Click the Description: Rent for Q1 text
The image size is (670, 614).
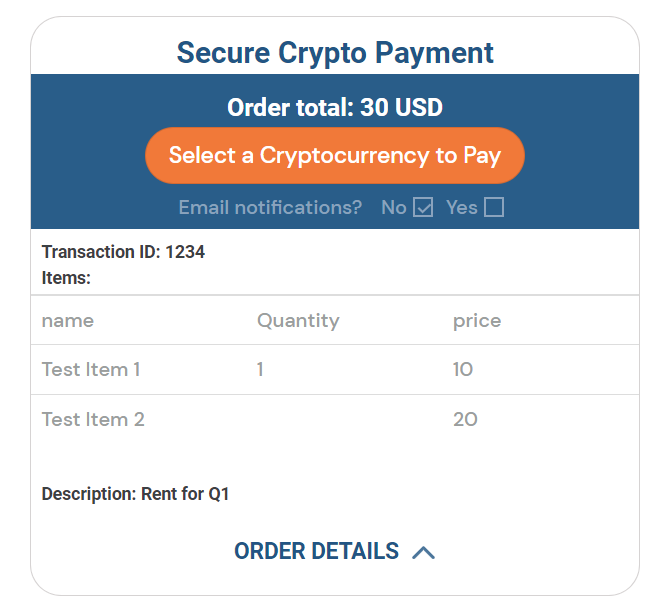[x=135, y=494]
